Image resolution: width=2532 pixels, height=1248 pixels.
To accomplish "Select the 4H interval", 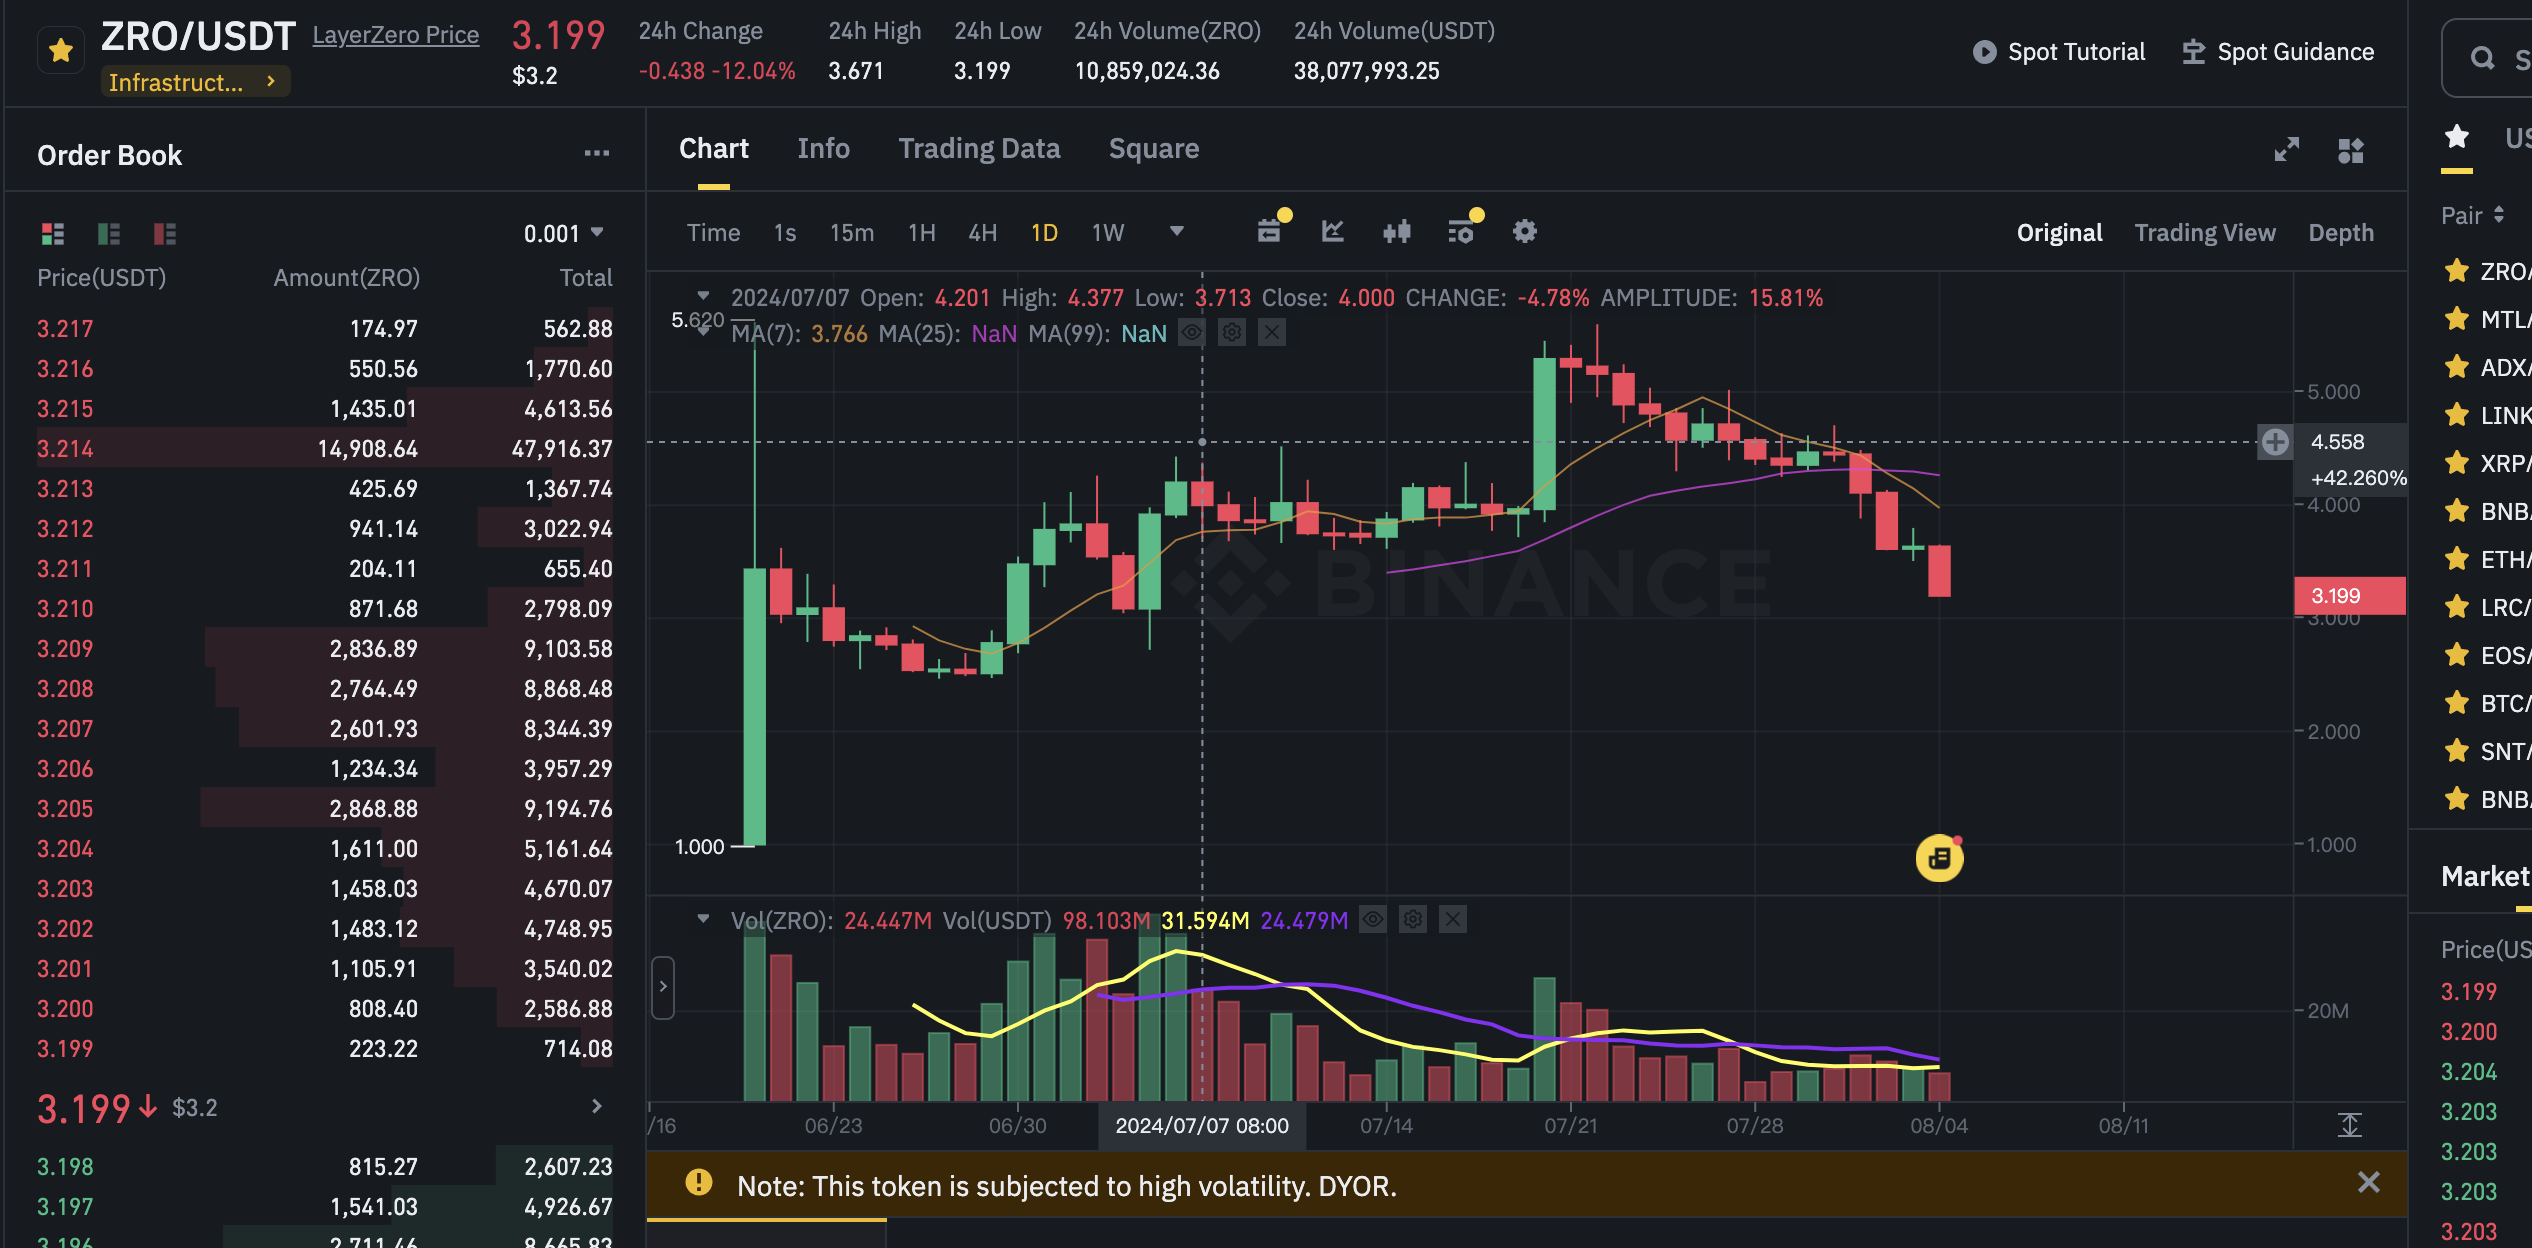I will pyautogui.click(x=983, y=233).
